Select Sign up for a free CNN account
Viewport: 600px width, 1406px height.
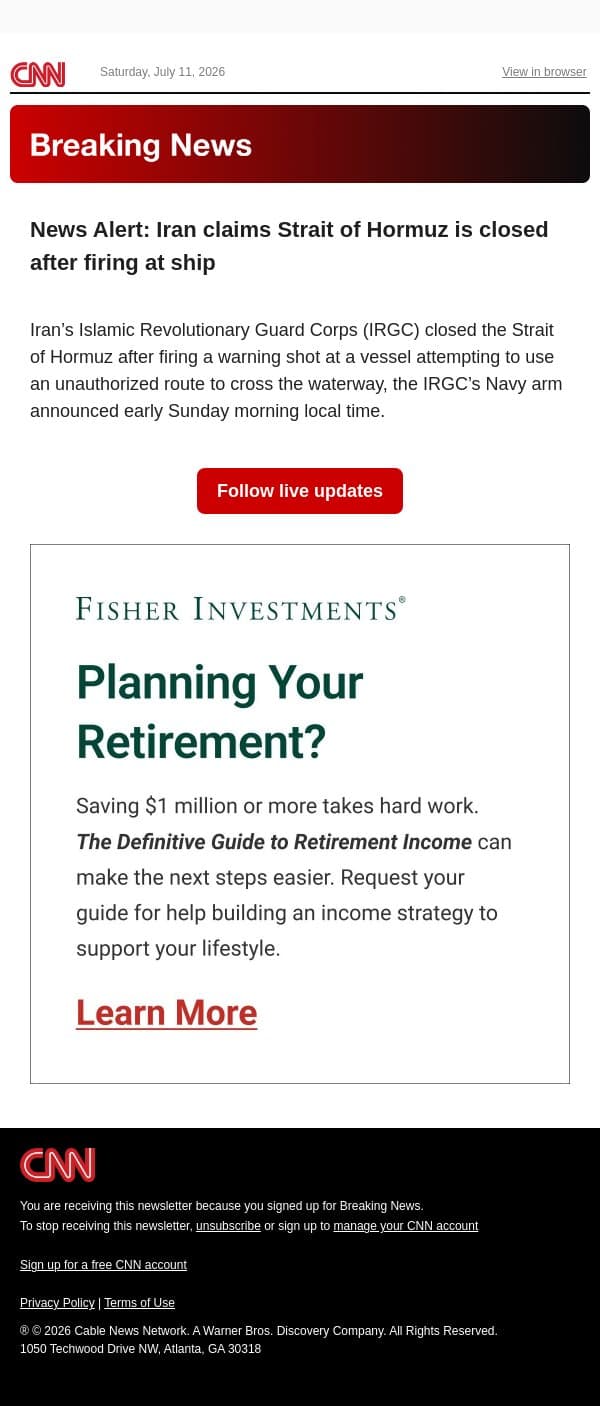tap(103, 1265)
